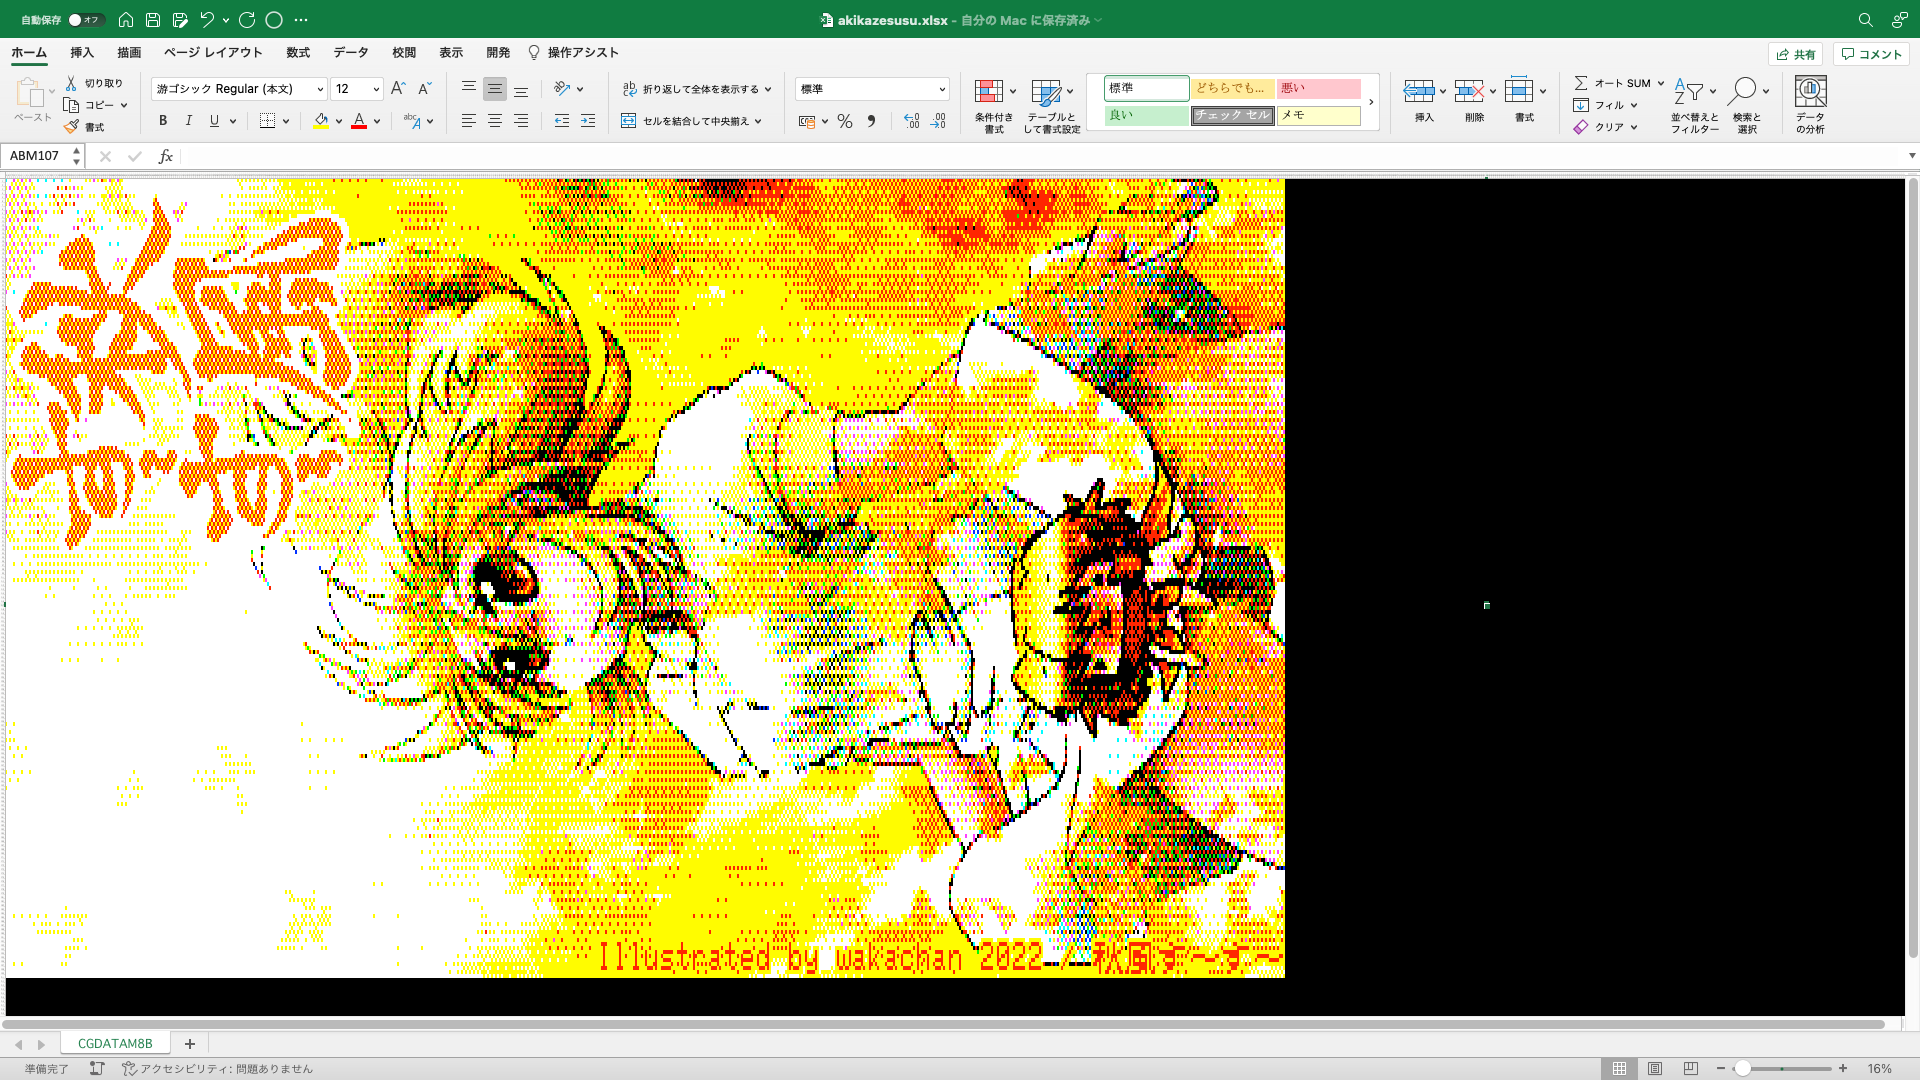The height and width of the screenshot is (1080, 1920).
Task: Open Format as Table menu
Action: (1051, 105)
